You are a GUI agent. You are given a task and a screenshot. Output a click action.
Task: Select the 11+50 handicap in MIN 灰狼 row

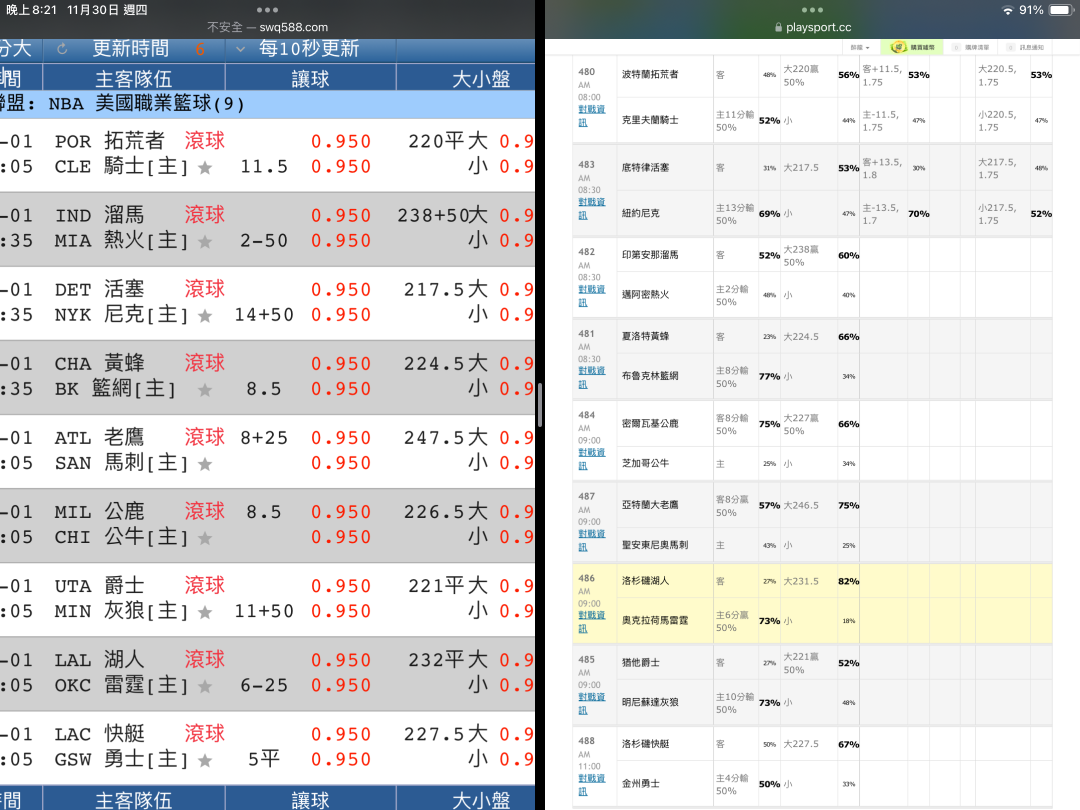click(x=264, y=611)
